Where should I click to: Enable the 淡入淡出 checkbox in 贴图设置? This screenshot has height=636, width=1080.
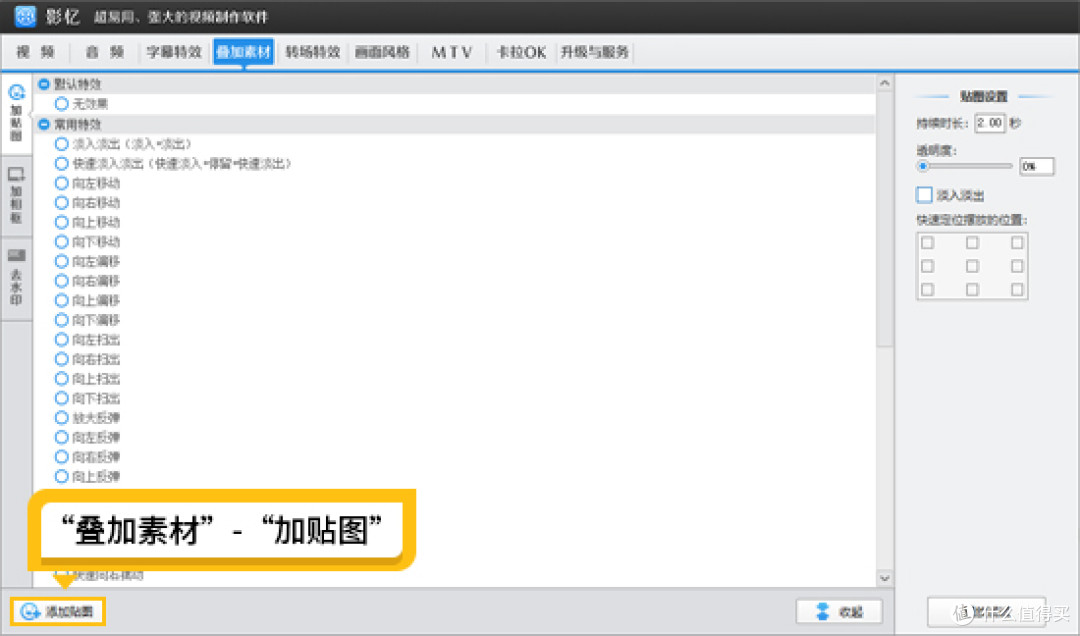(924, 195)
